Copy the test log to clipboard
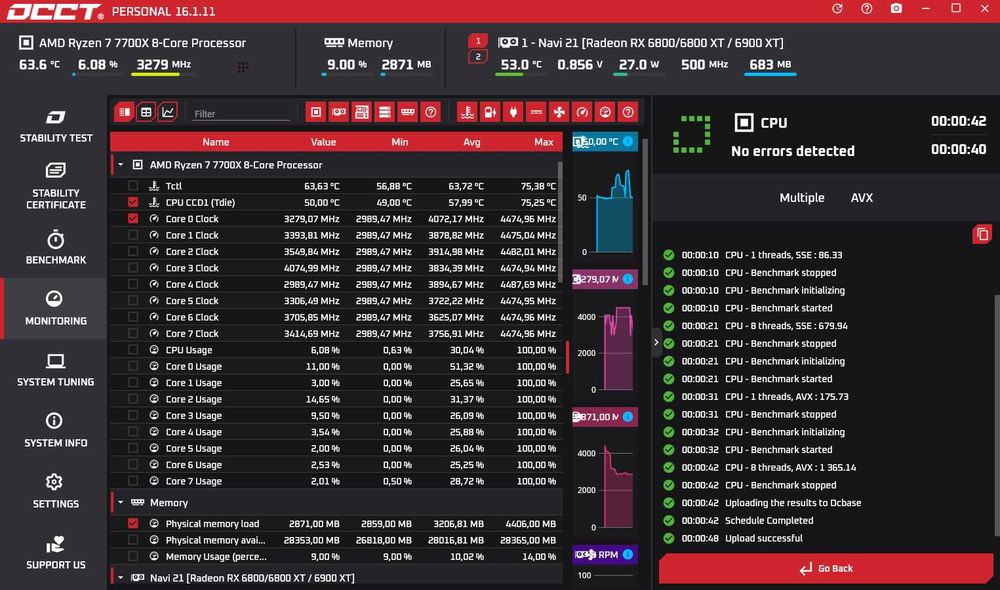The image size is (1000, 590). point(982,234)
